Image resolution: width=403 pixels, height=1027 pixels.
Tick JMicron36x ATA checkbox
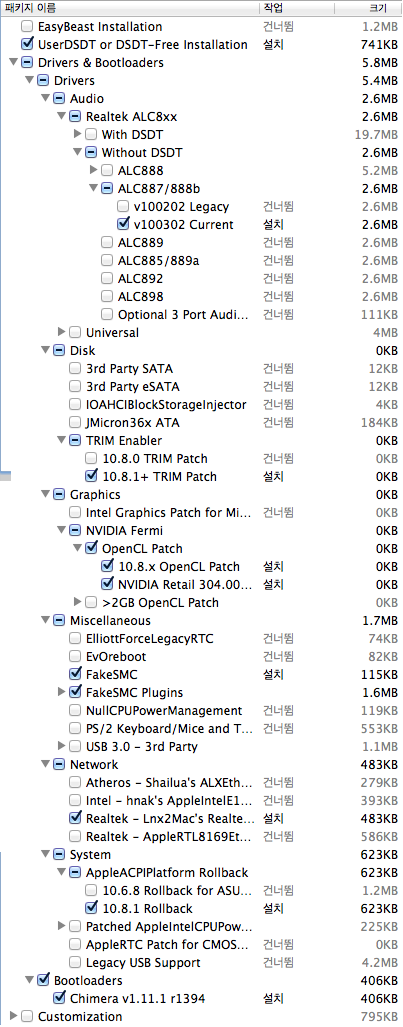(75, 422)
